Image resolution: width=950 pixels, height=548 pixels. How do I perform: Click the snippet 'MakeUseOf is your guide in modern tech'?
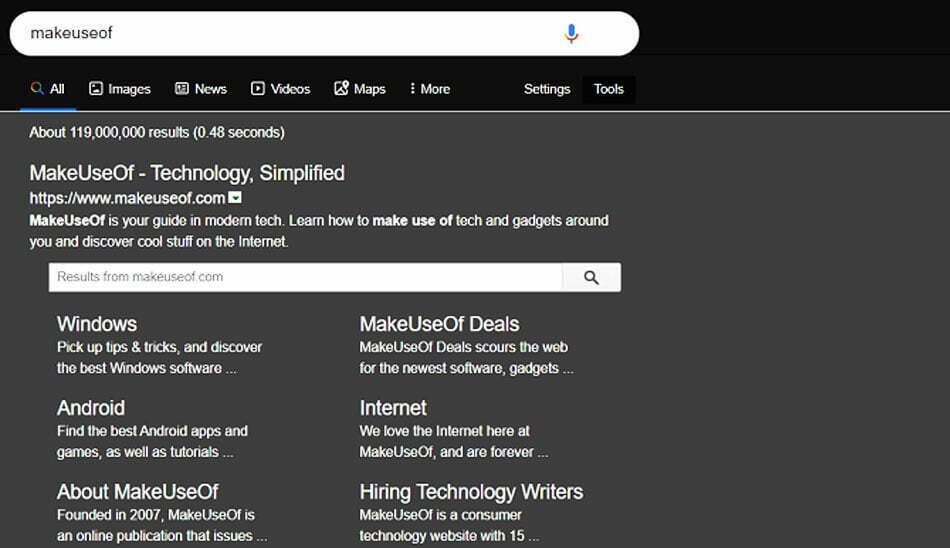click(x=156, y=221)
